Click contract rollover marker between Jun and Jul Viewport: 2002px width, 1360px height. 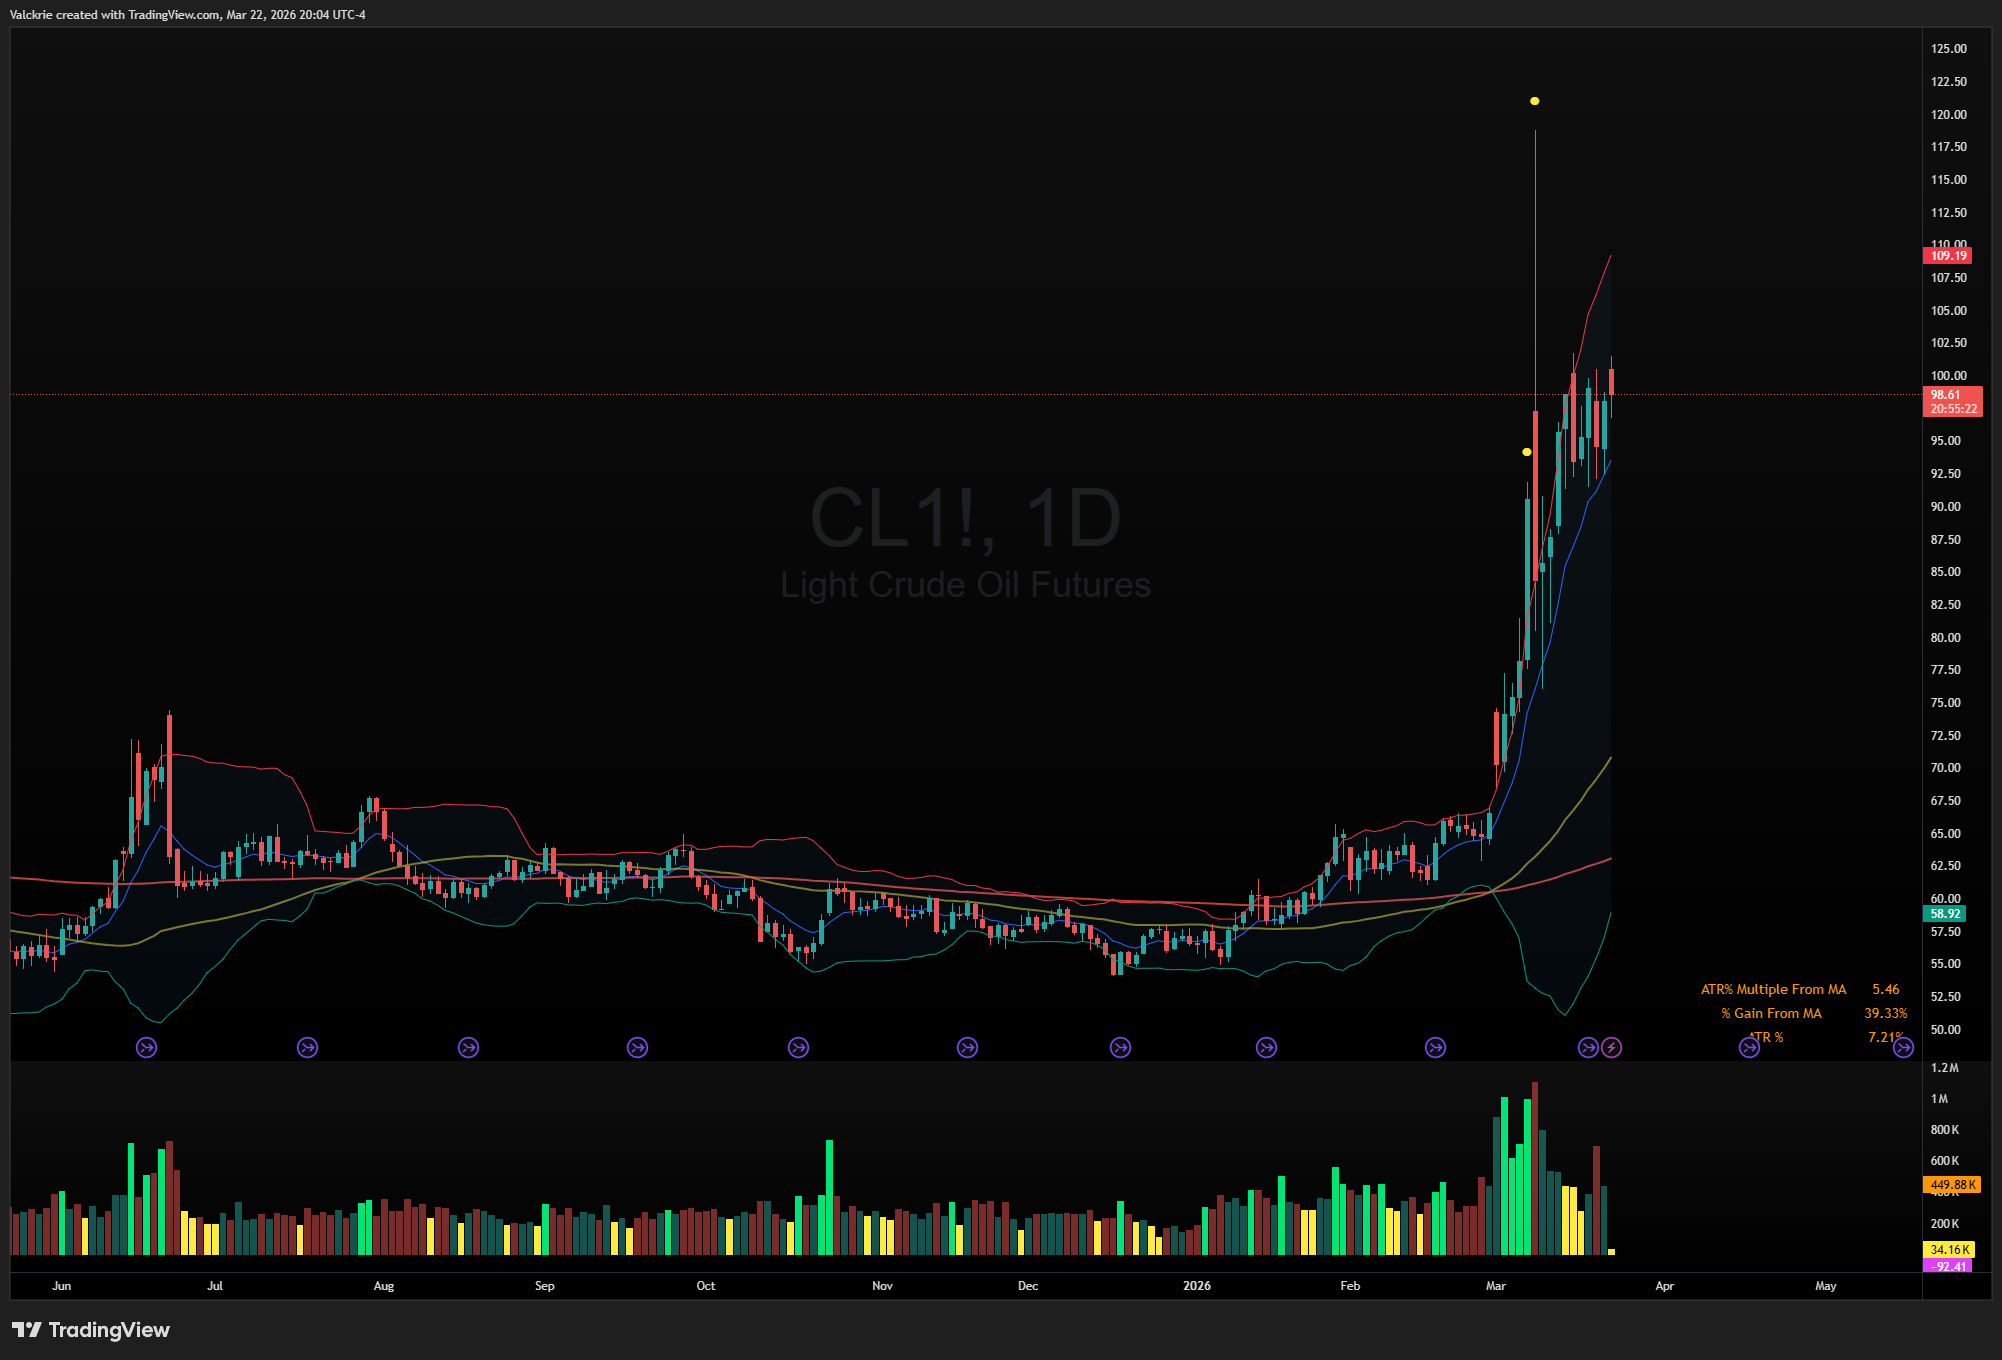click(147, 1047)
